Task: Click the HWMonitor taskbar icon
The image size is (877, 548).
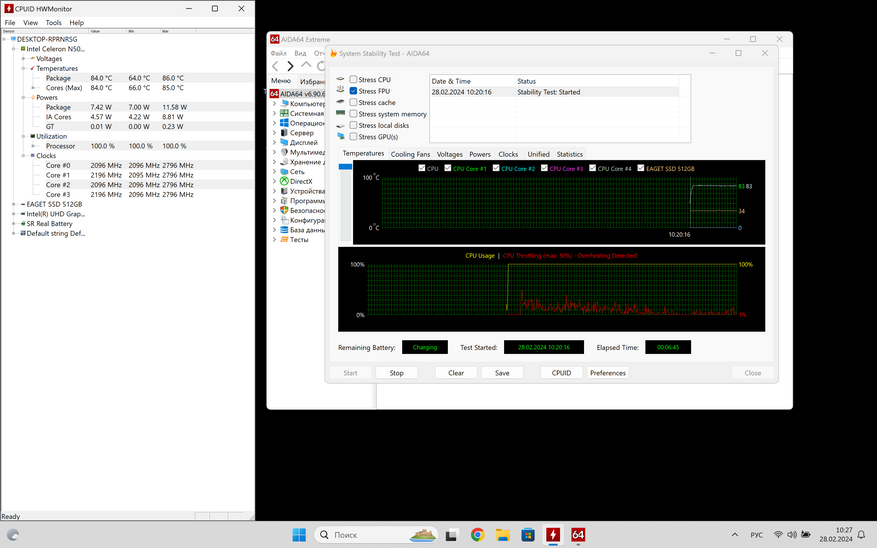Action: pyautogui.click(x=553, y=535)
